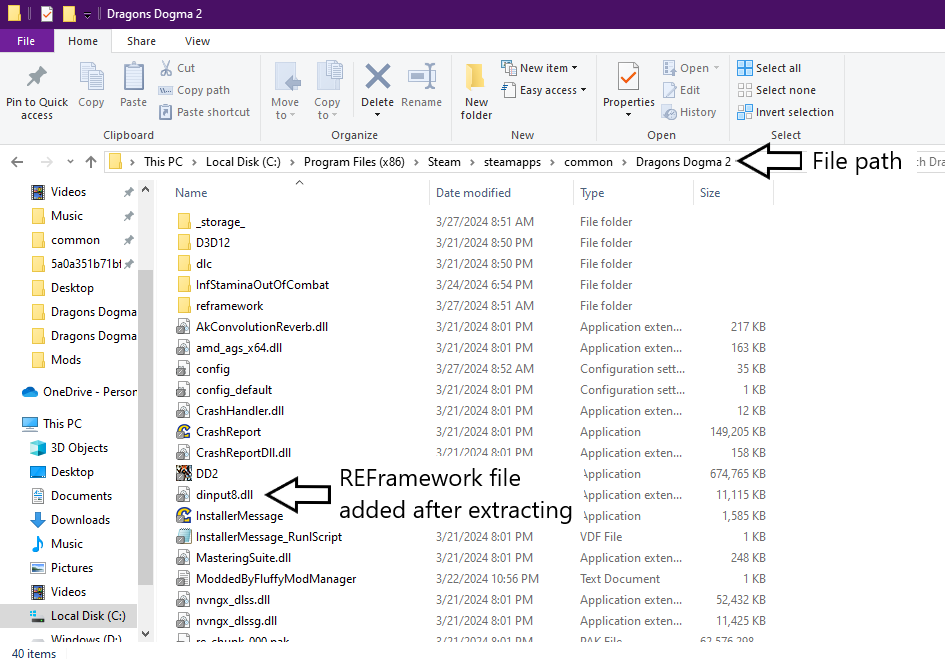Viewport: 945px width, 663px height.
Task: Go to Steam in address path
Action: coord(444,162)
